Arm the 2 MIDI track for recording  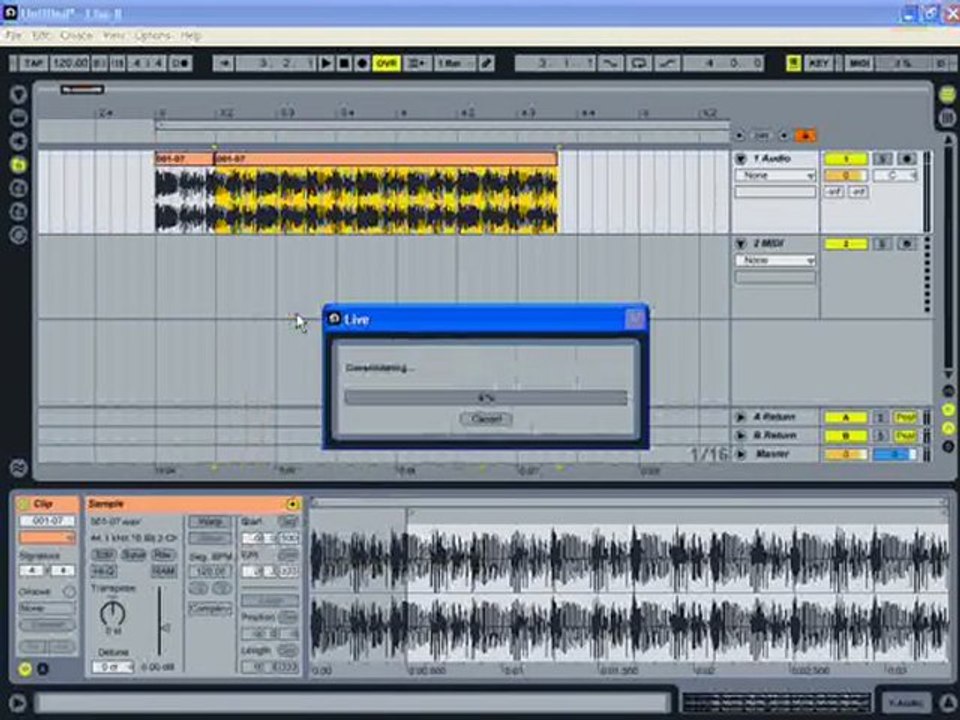906,244
